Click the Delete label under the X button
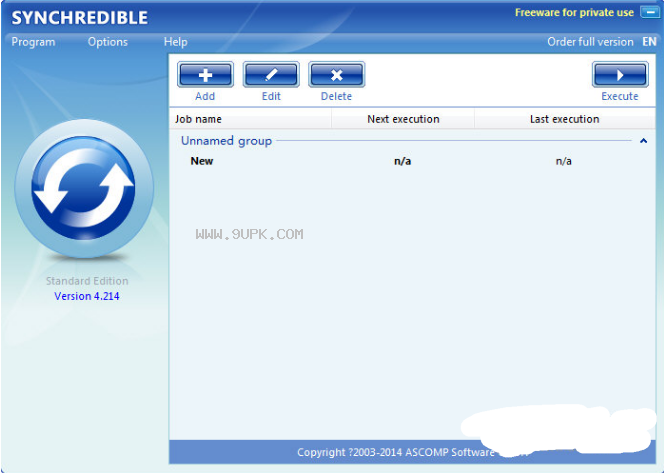Image resolution: width=664 pixels, height=473 pixels. (336, 96)
